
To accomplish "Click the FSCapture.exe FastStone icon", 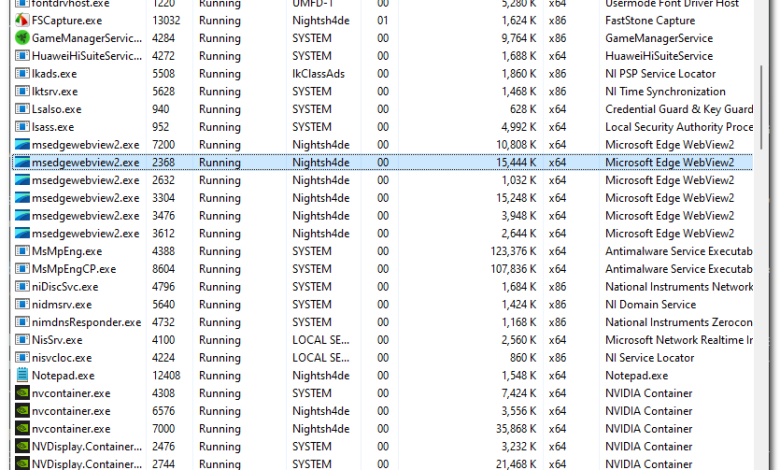I will click(x=22, y=20).
